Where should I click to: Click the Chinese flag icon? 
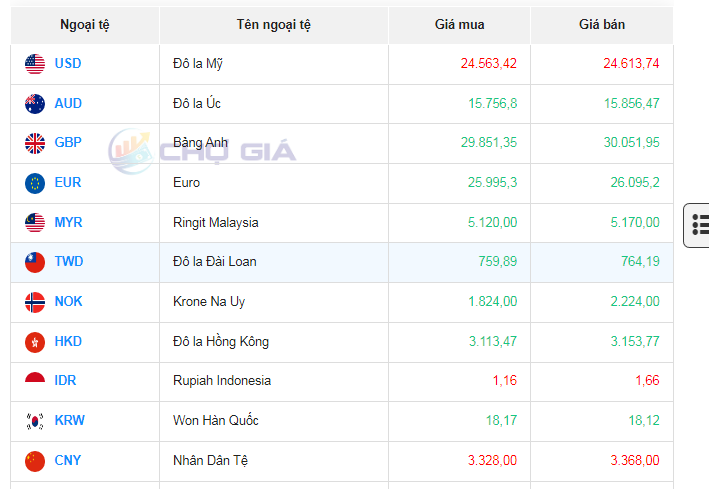coord(35,461)
